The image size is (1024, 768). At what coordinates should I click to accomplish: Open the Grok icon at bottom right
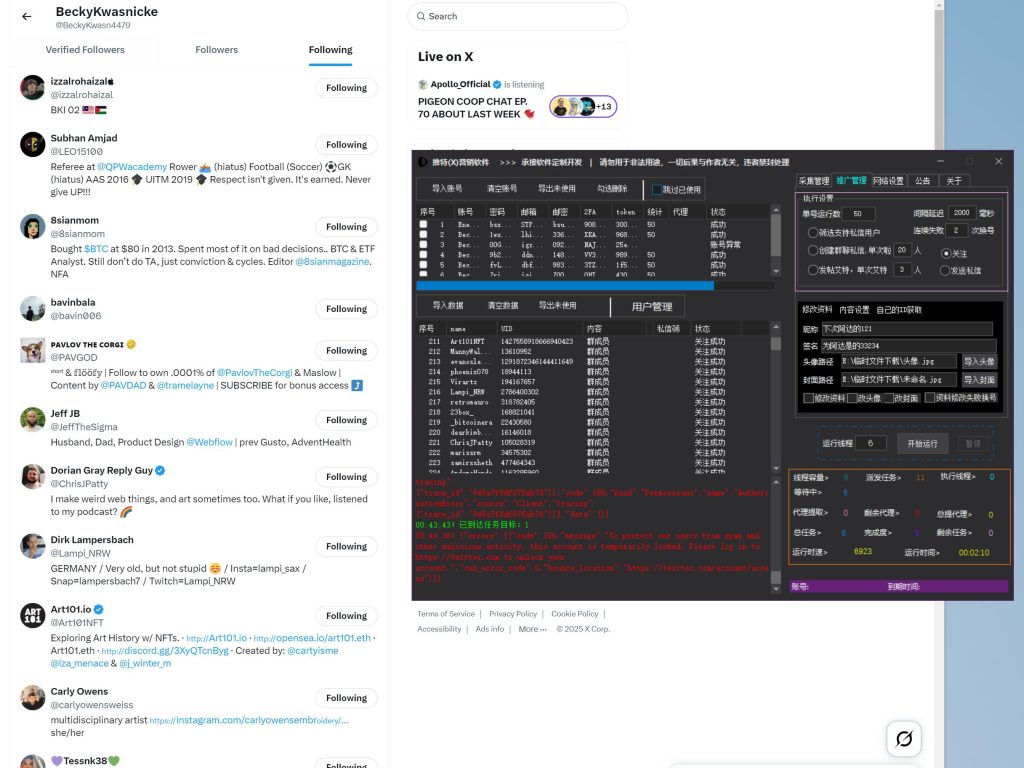904,739
